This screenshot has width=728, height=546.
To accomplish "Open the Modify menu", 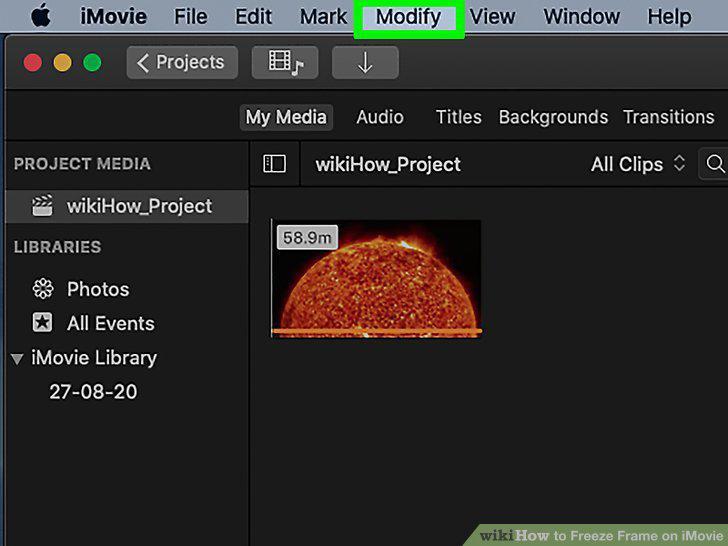I will (x=409, y=18).
